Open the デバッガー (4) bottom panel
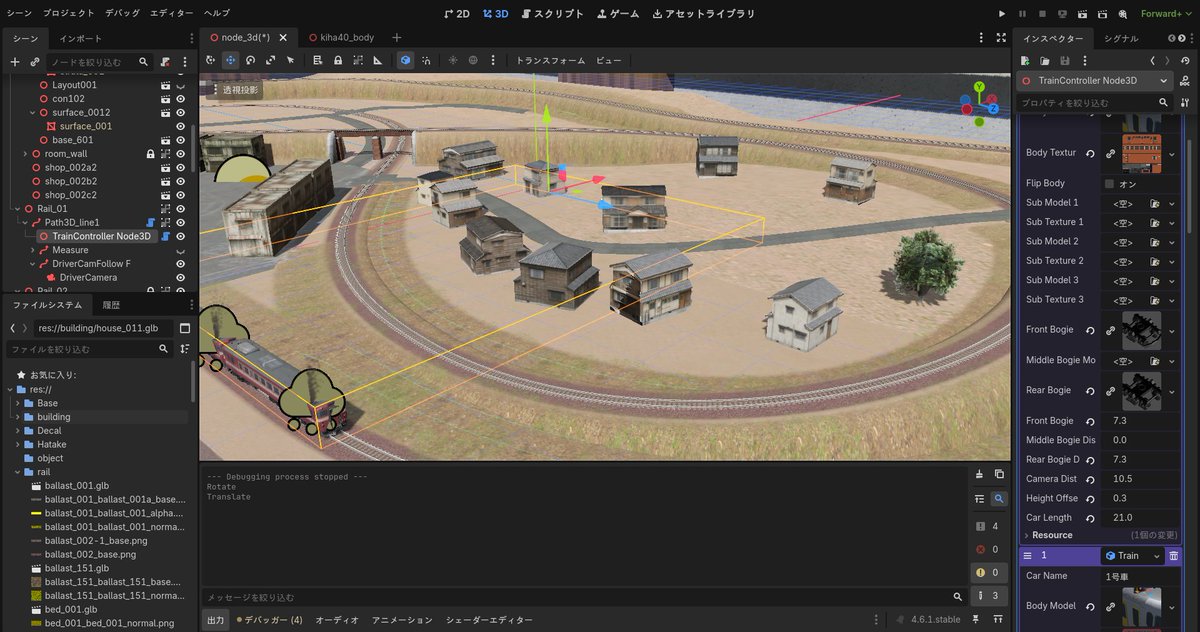 pos(269,620)
